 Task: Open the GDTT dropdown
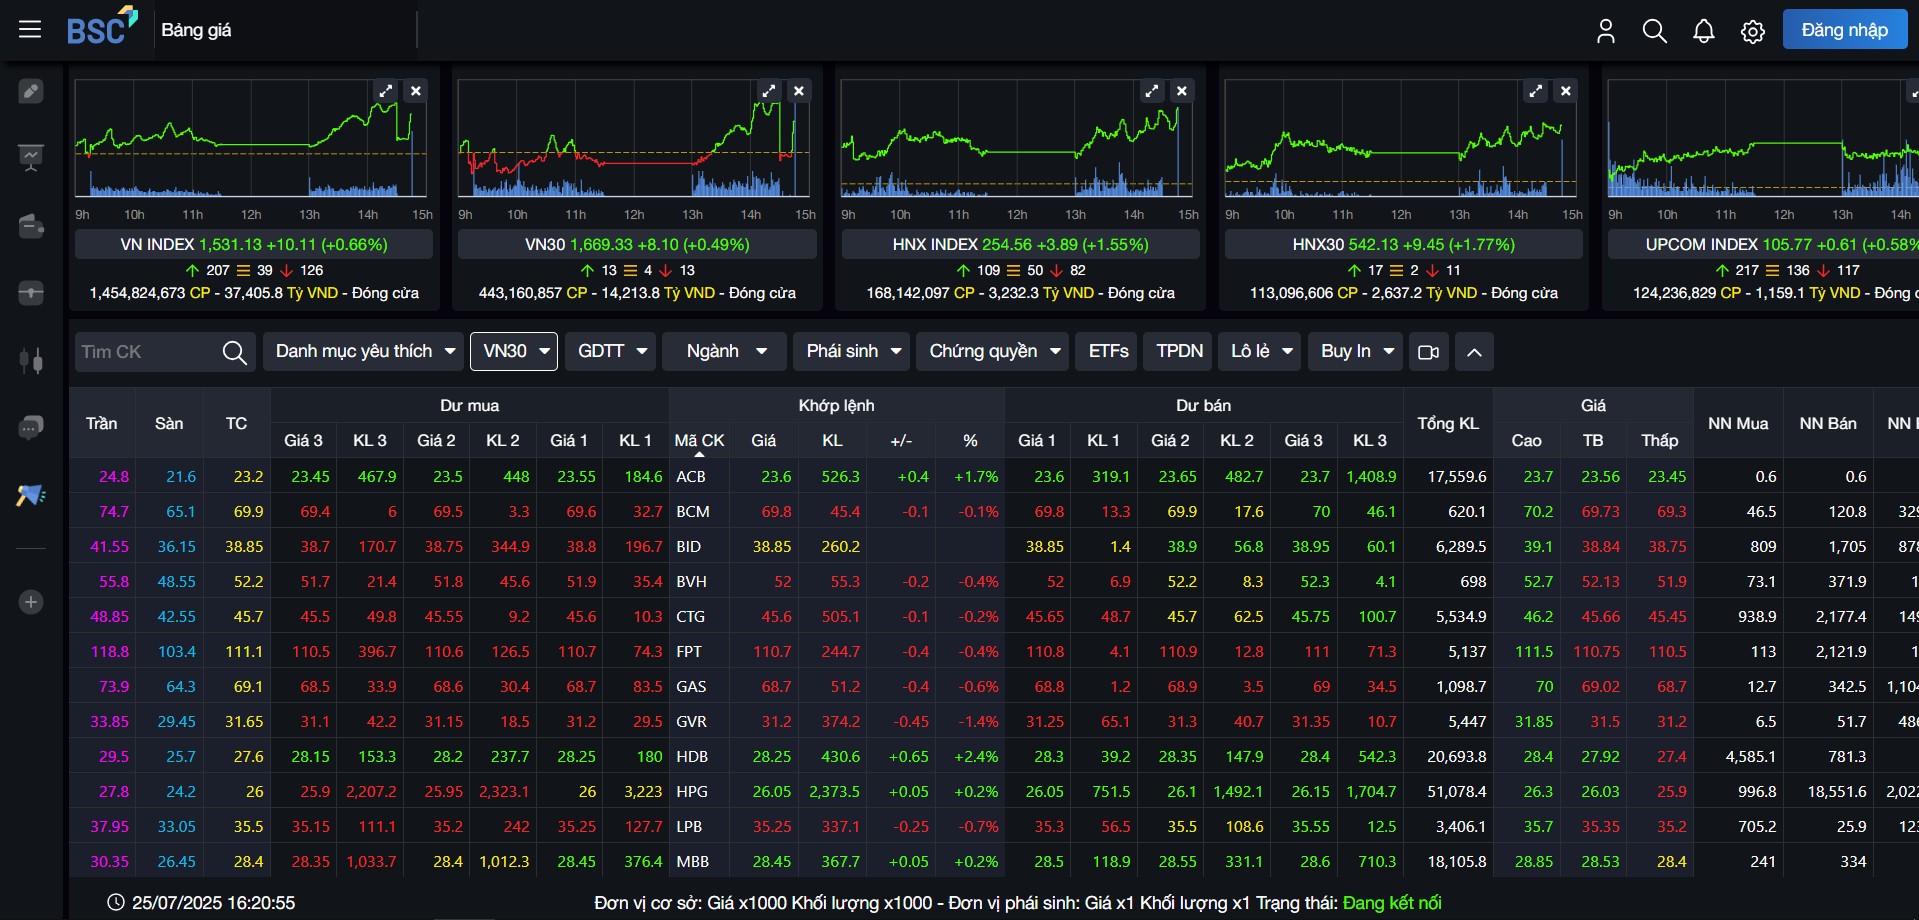610,352
